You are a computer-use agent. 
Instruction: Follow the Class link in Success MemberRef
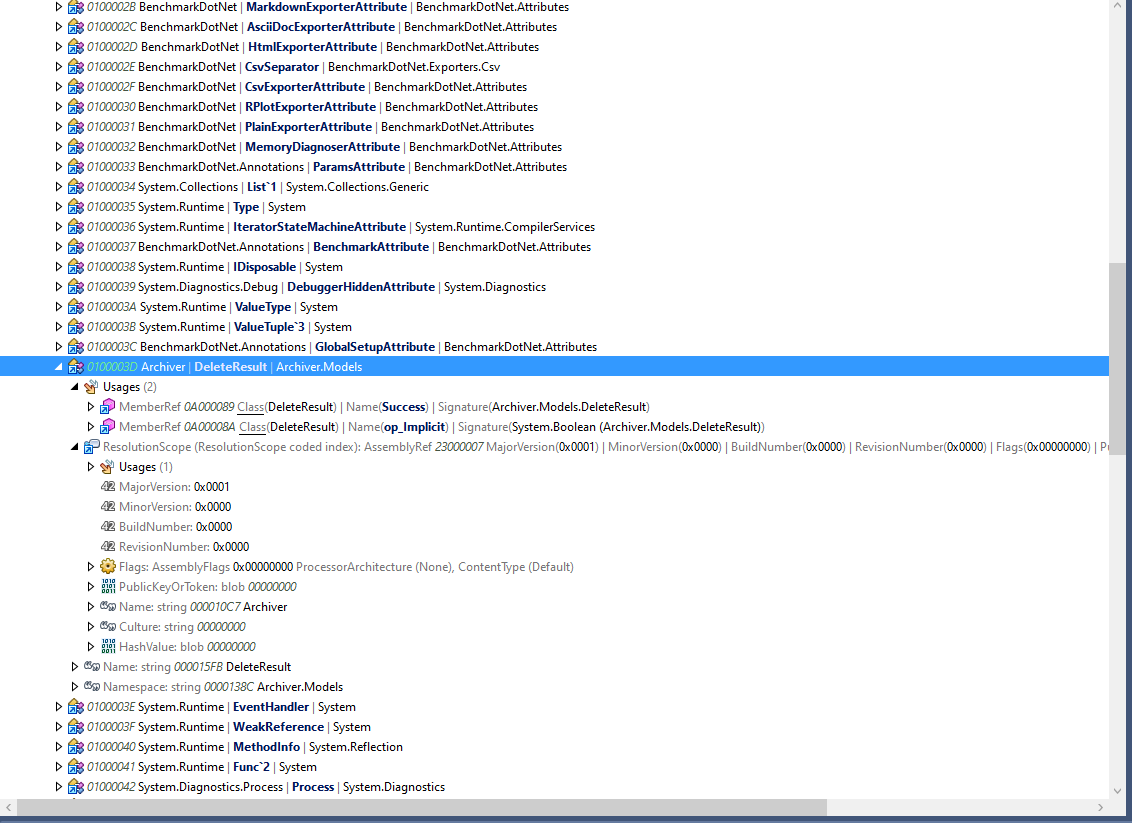[x=251, y=407]
